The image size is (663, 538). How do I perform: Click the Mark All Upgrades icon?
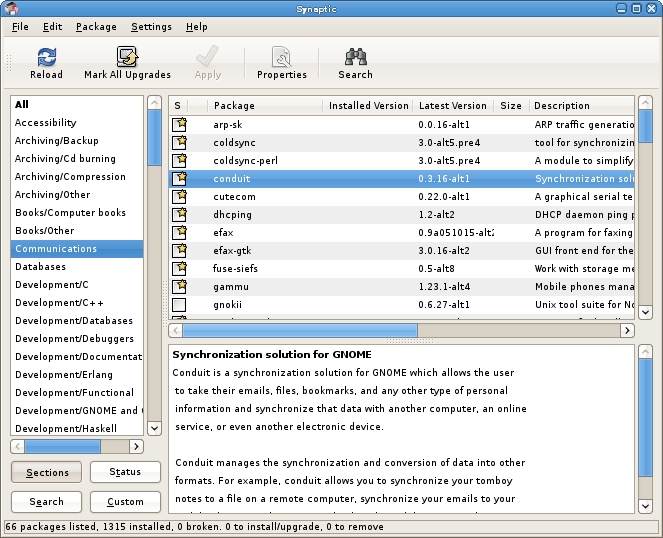[127, 57]
